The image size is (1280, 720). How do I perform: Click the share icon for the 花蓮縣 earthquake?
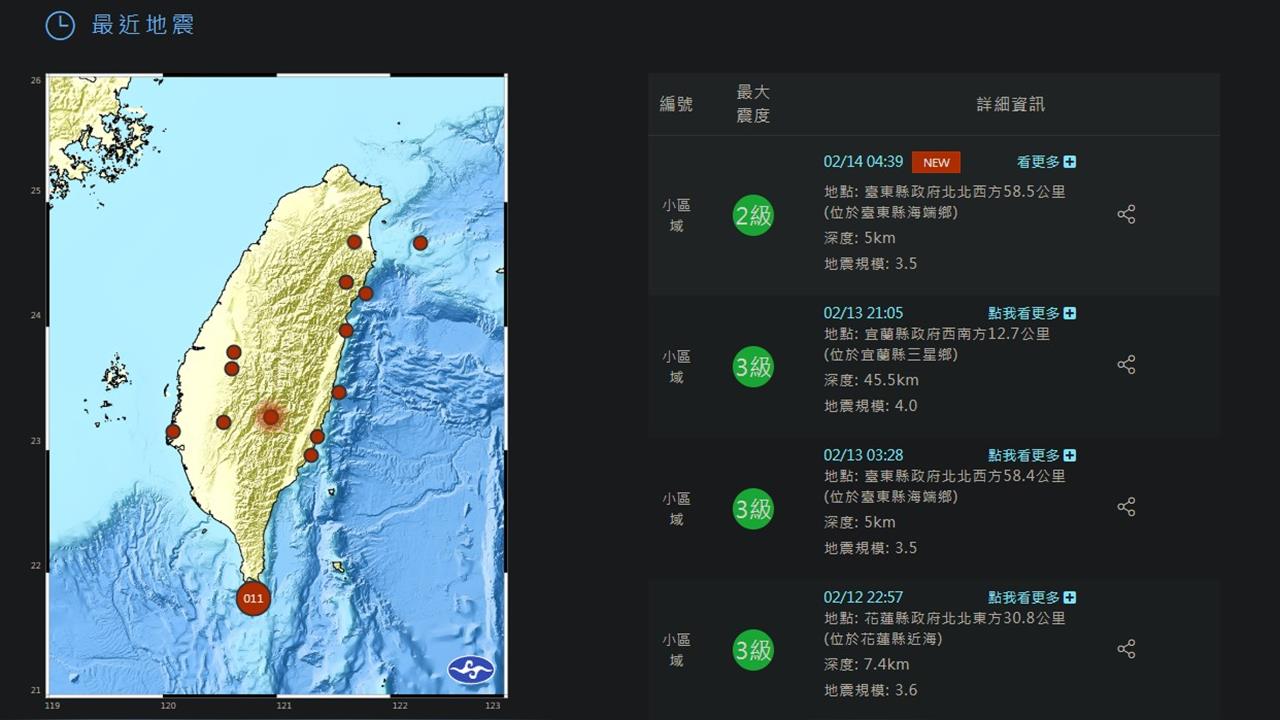(1126, 648)
